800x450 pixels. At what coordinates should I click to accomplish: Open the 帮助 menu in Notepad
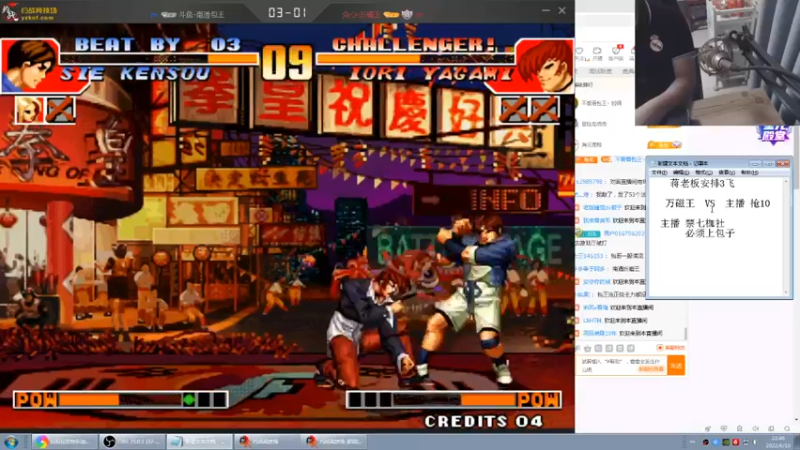pos(749,172)
